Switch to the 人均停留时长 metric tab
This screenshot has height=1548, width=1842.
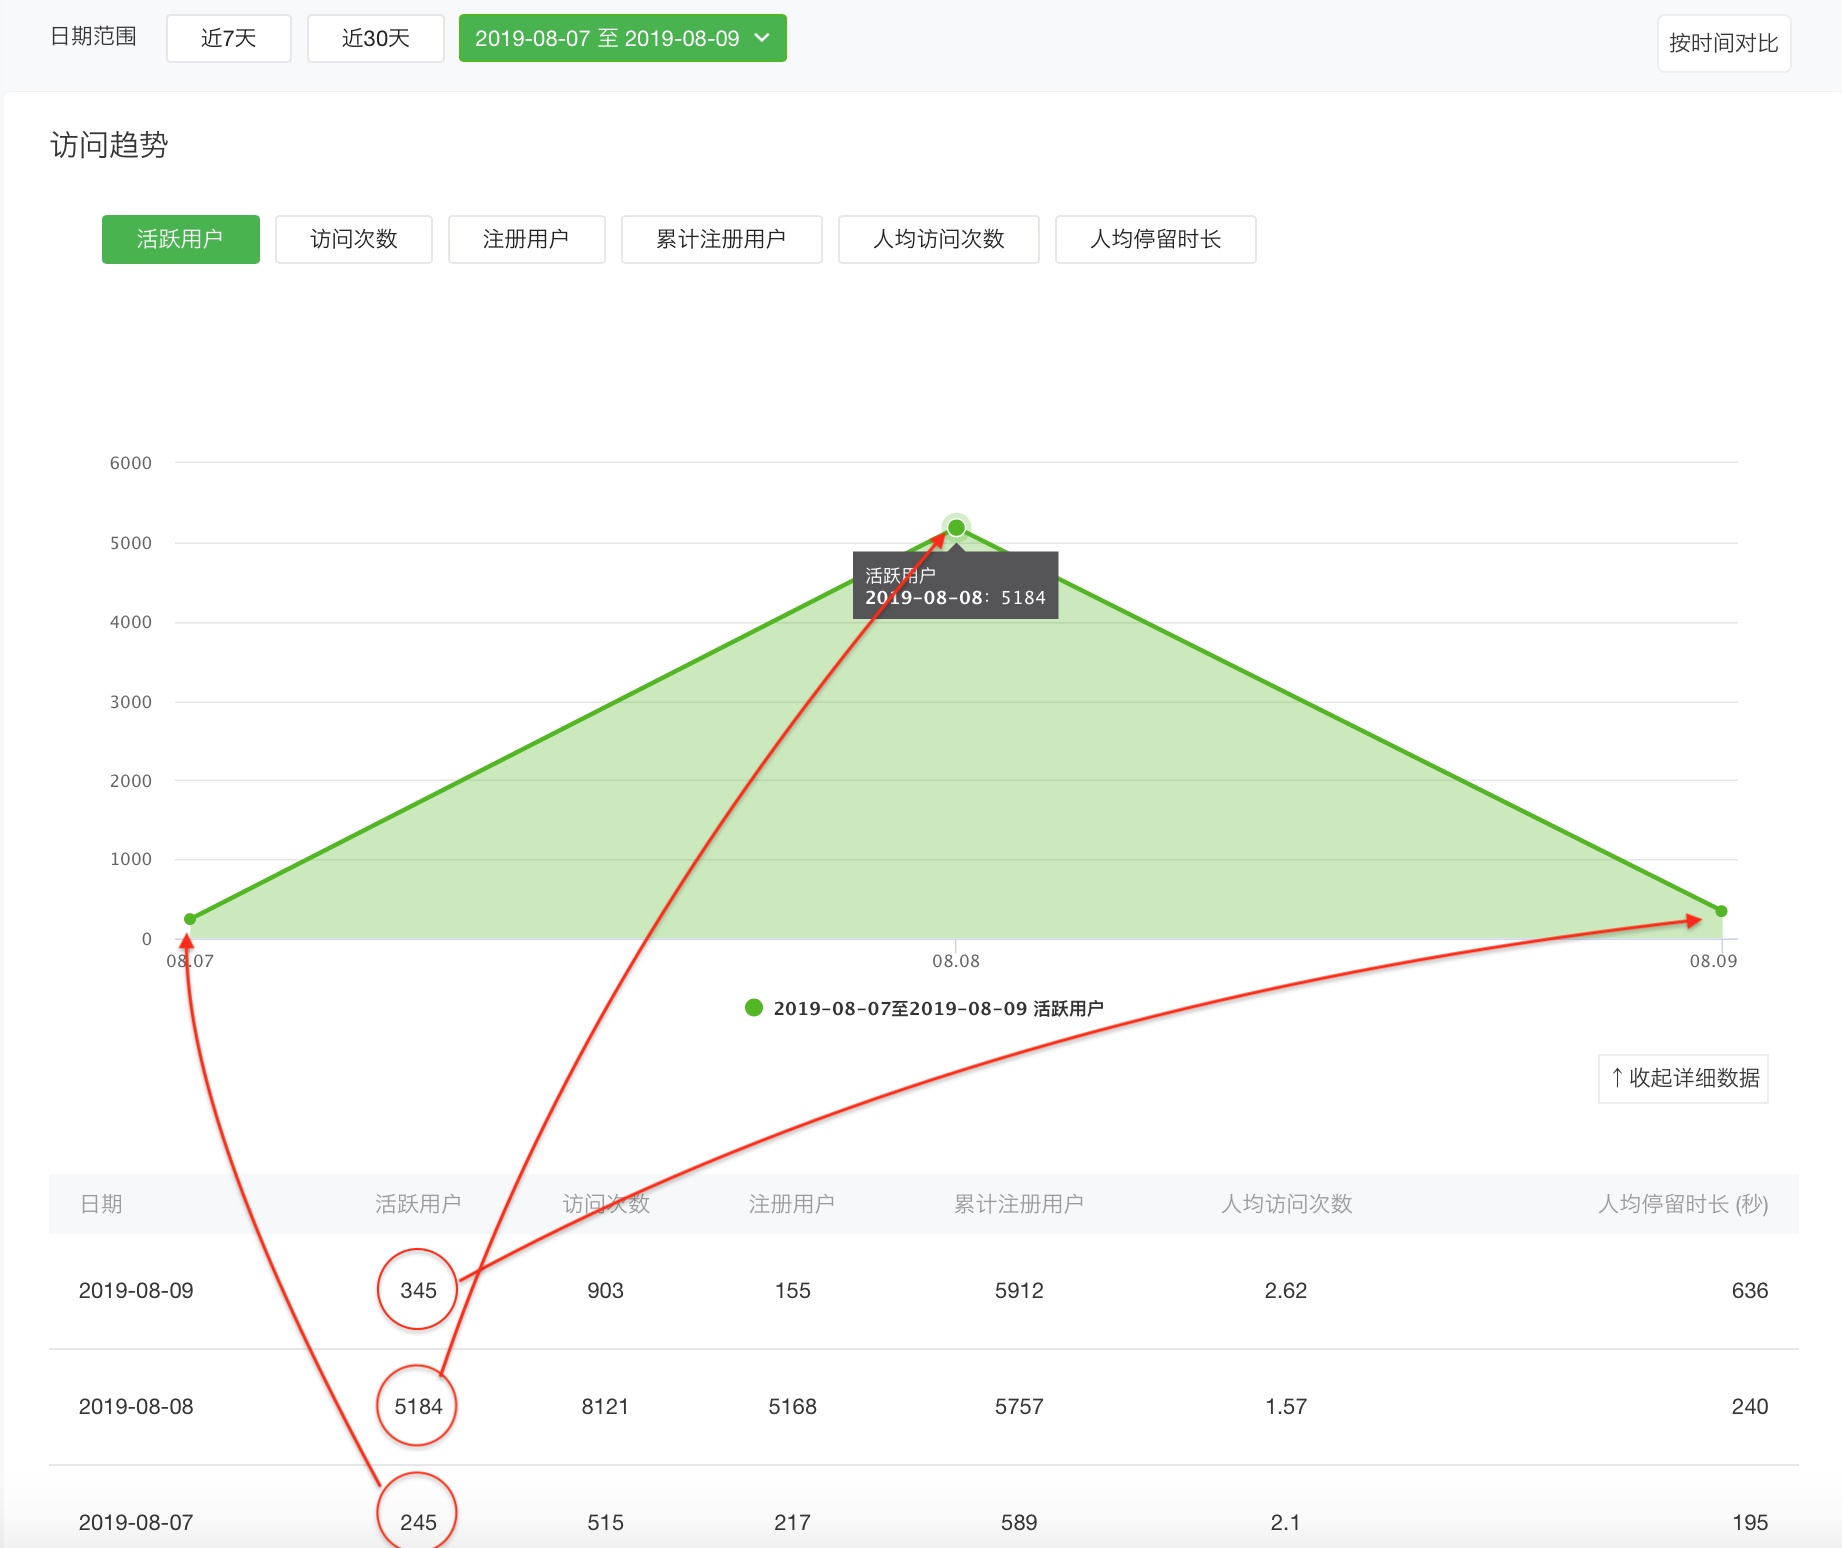click(x=1155, y=239)
